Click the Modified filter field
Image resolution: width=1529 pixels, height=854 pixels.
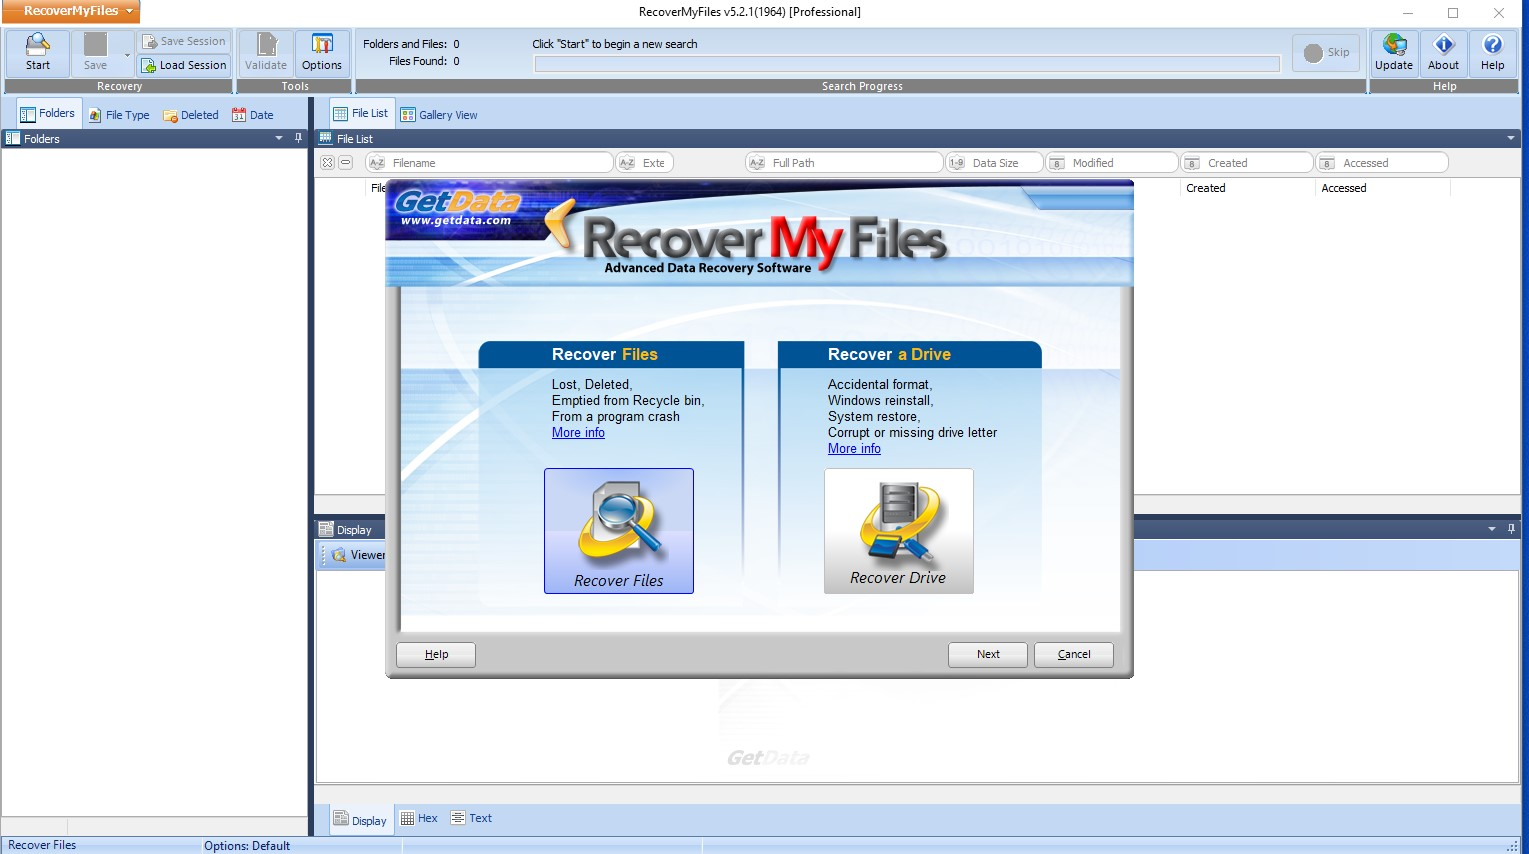click(x=1111, y=163)
